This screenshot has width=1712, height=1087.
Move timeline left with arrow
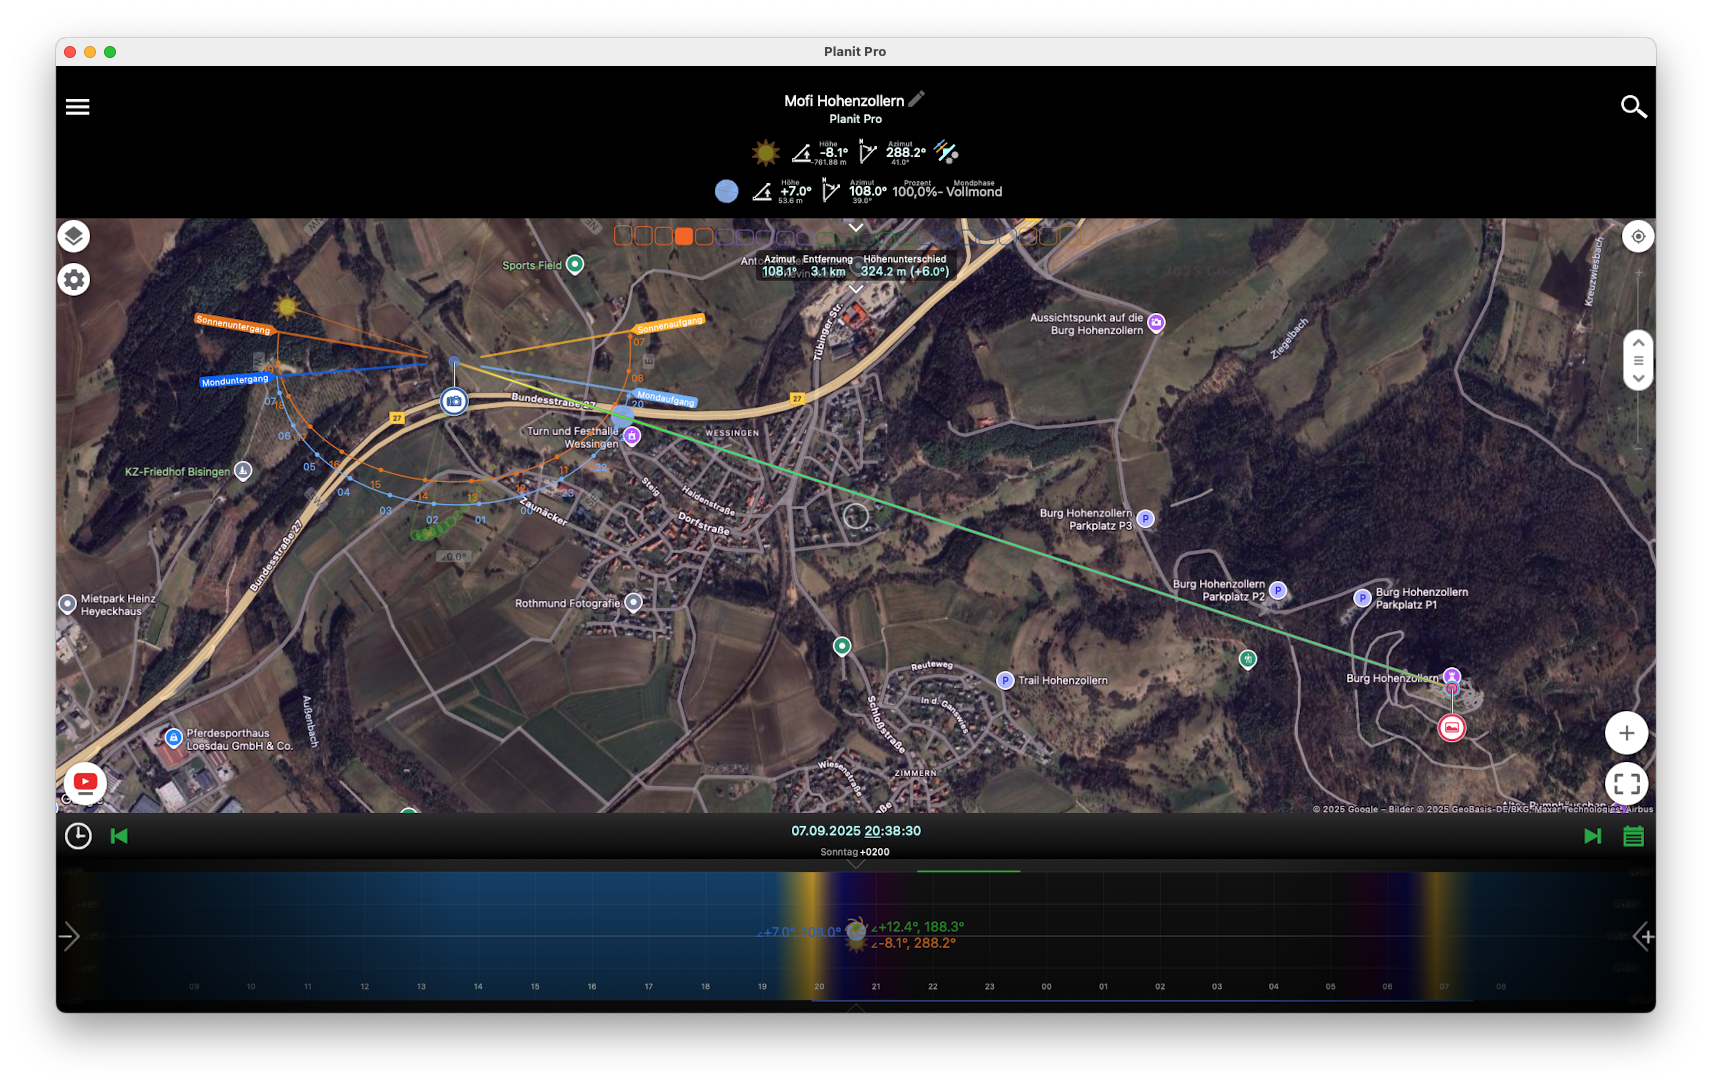pyautogui.click(x=69, y=937)
